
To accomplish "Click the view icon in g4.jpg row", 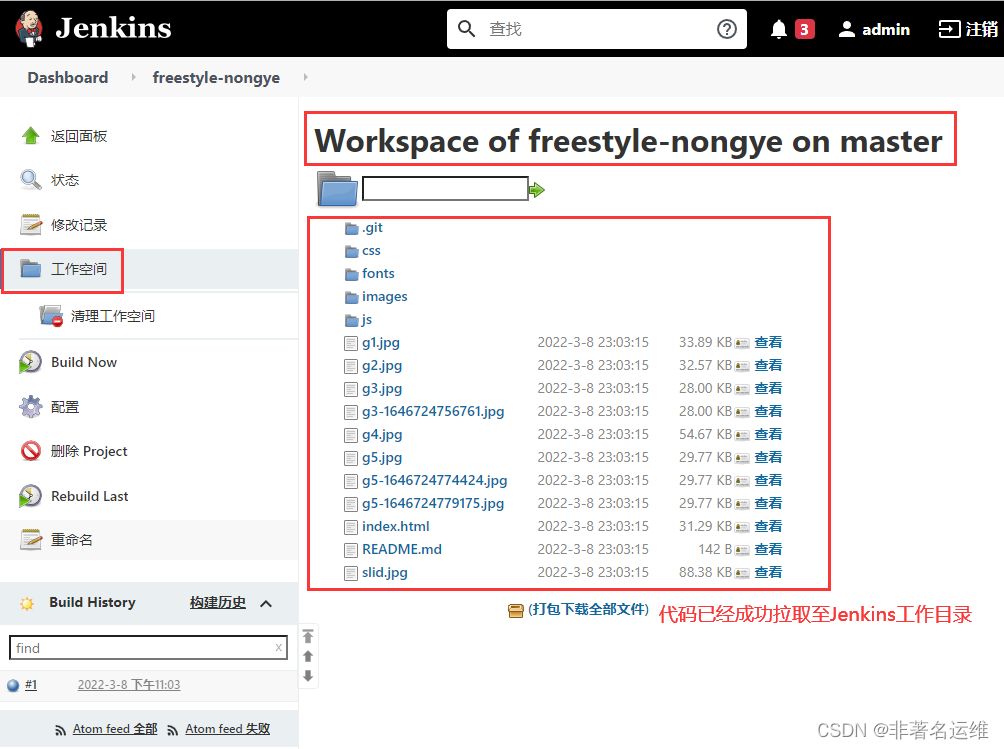I will point(742,435).
